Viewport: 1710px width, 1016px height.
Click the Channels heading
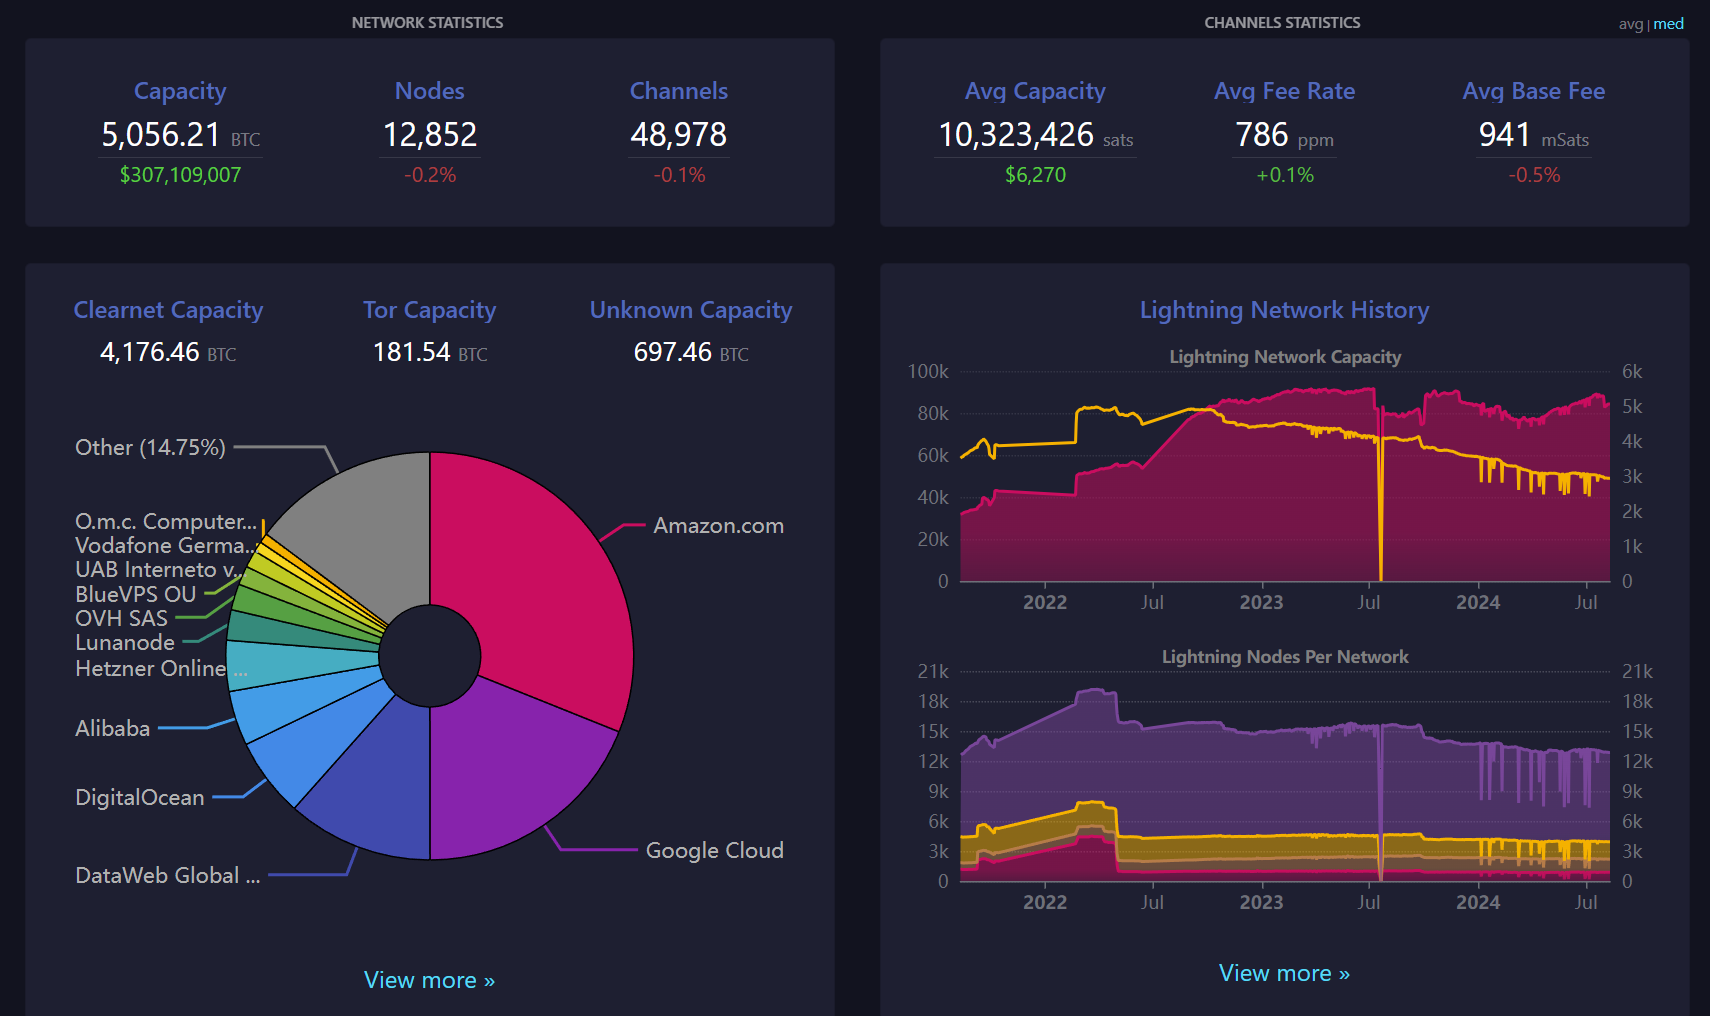[679, 91]
